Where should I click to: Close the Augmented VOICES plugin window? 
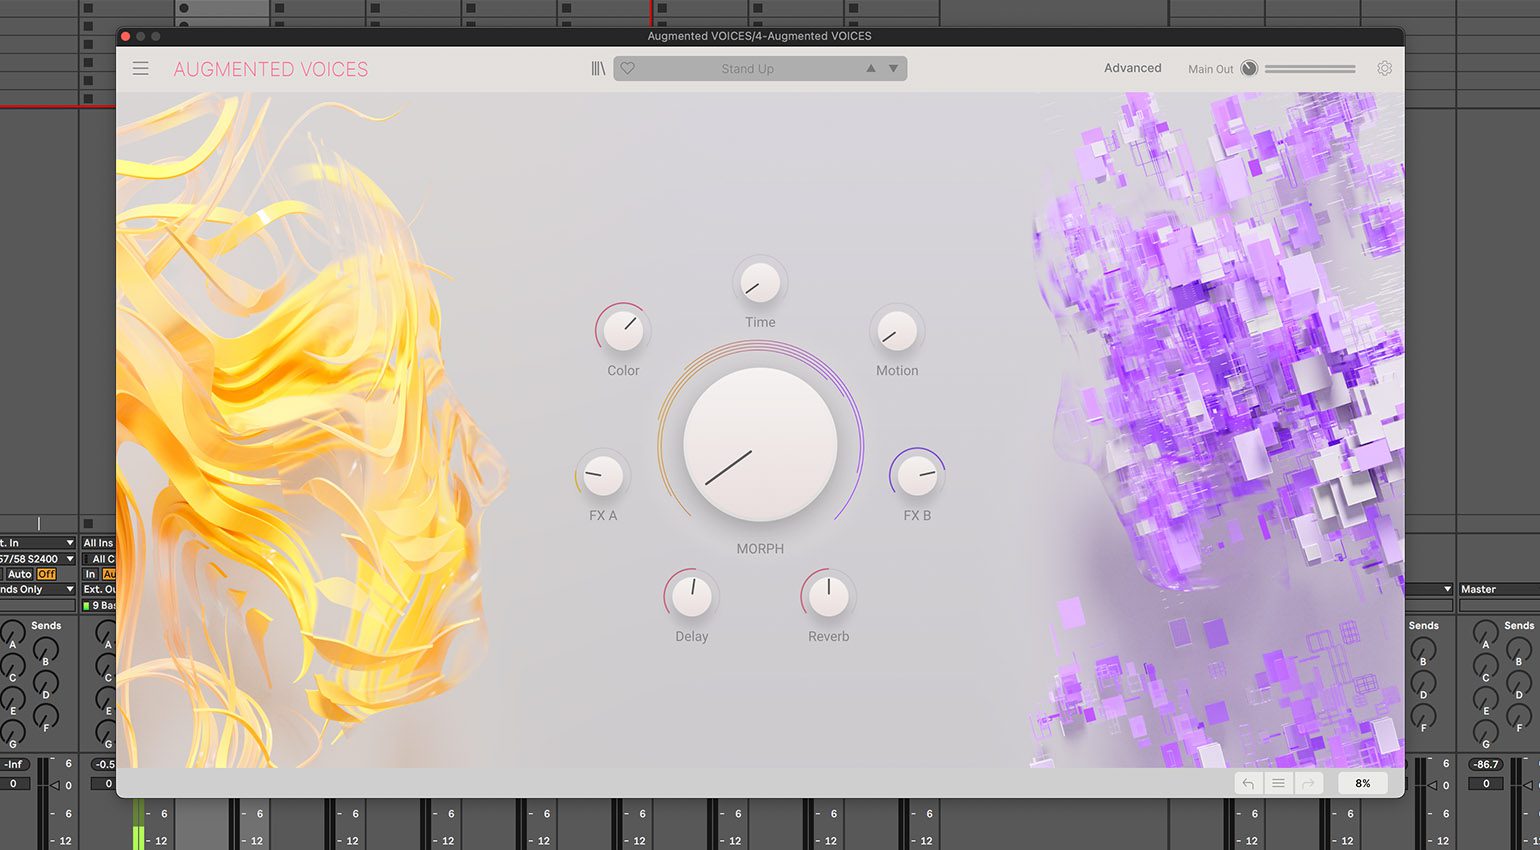tap(125, 36)
